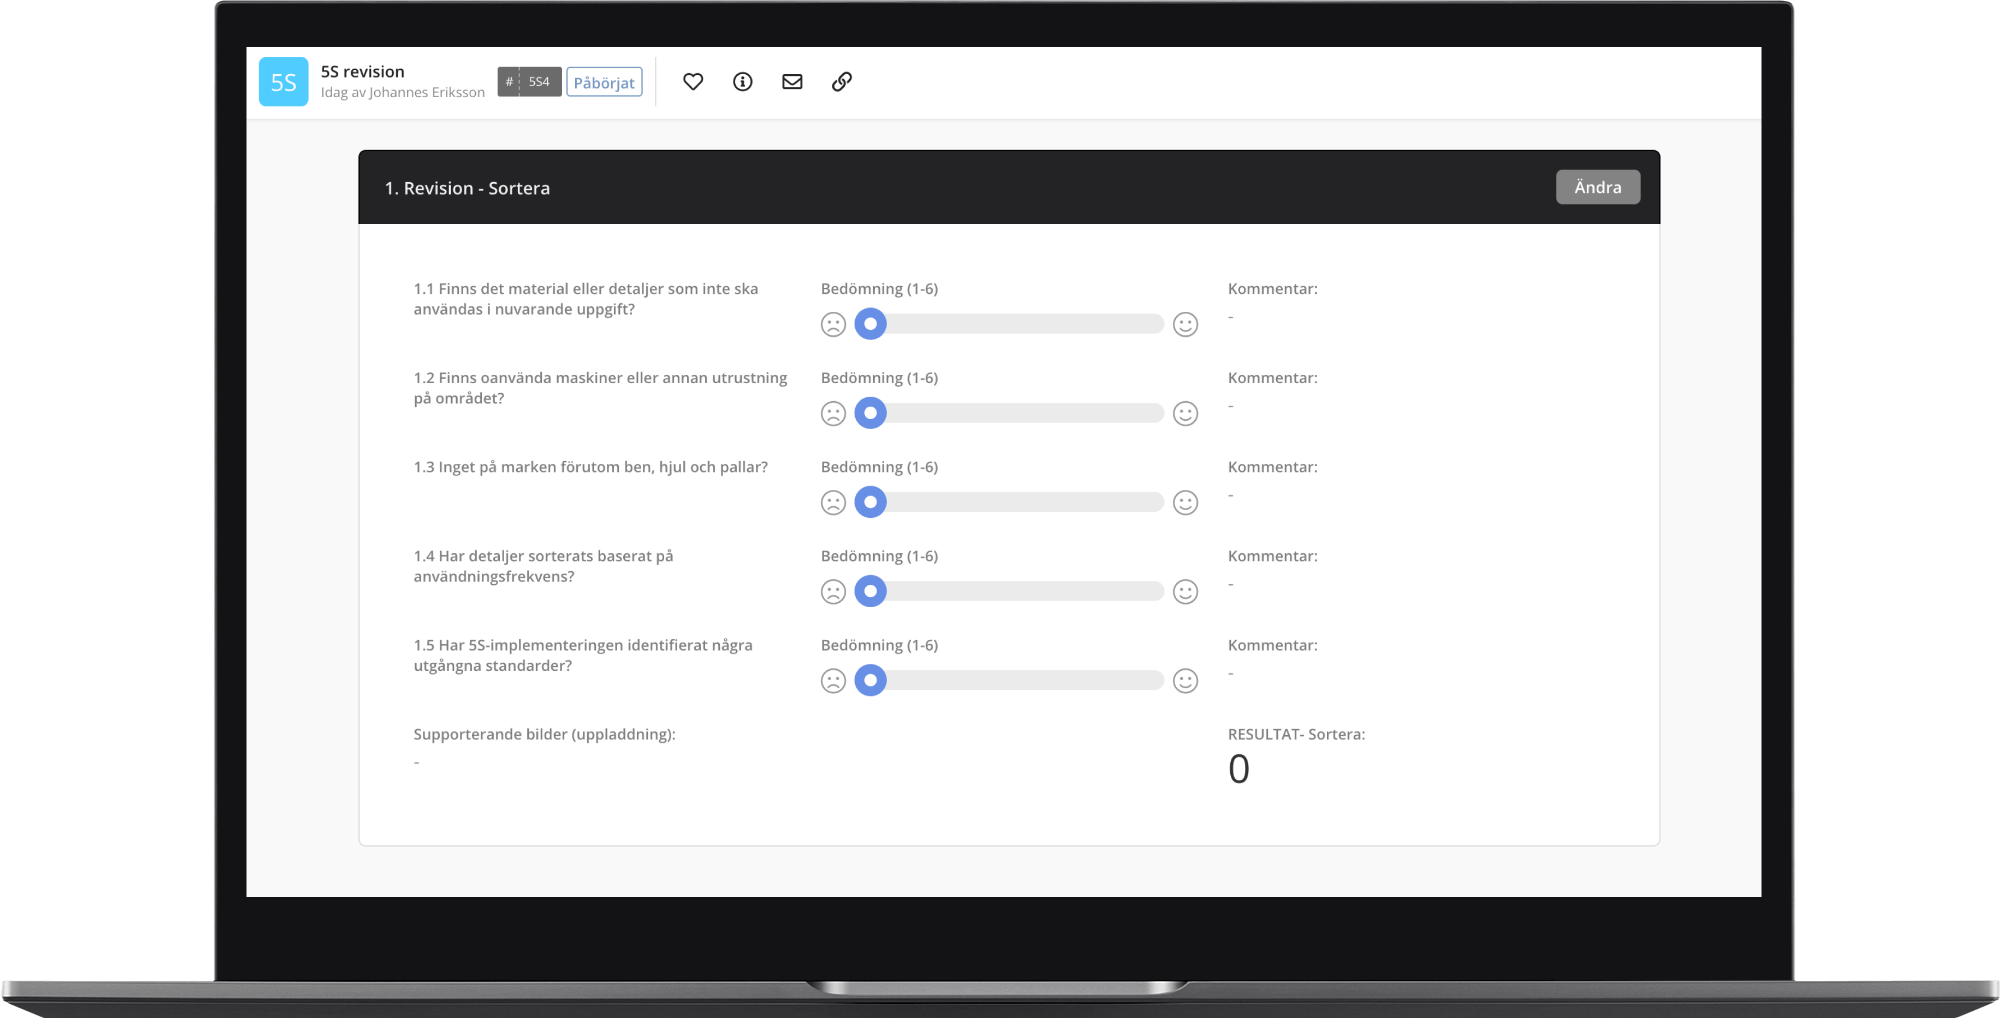Click the Ändra button
Screen dimensions: 2000x1018
click(1597, 187)
